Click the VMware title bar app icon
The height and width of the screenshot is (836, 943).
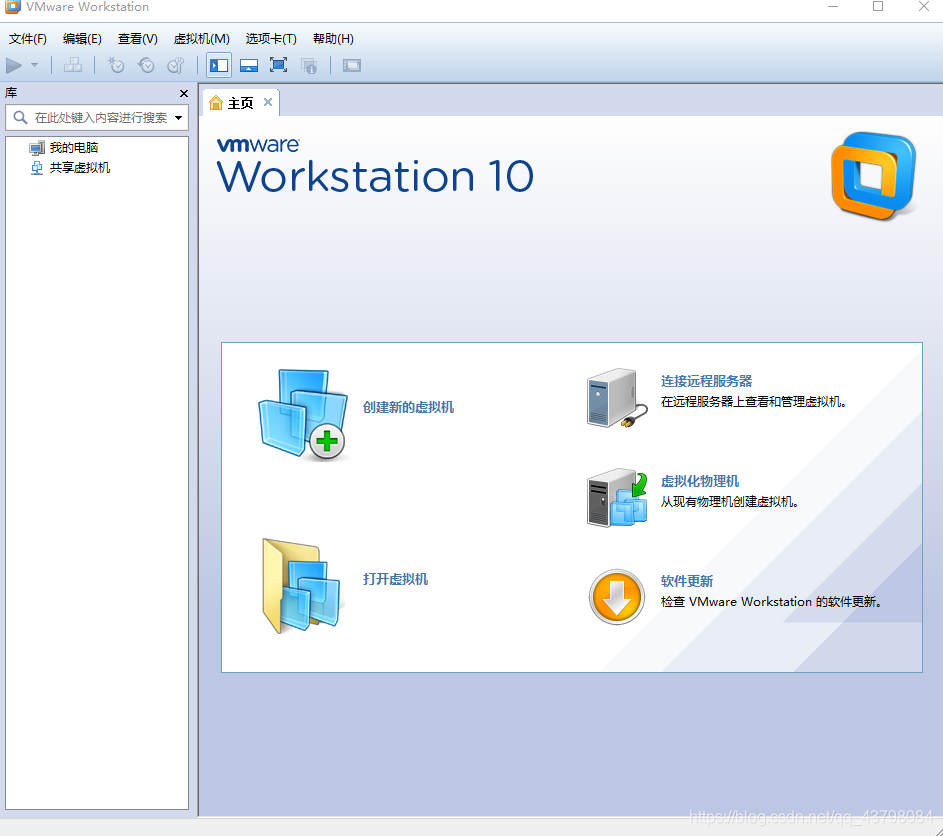pyautogui.click(x=12, y=7)
